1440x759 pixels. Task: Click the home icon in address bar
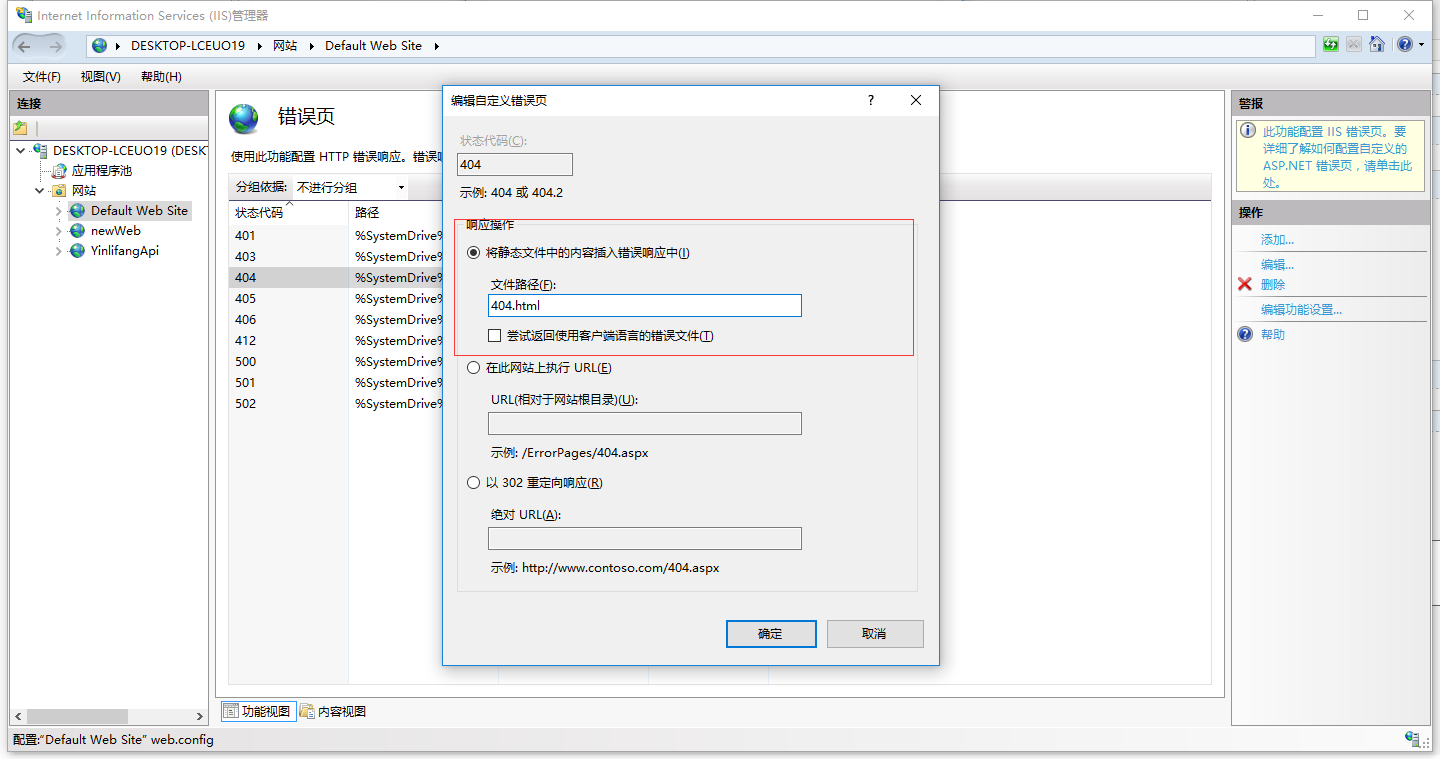pyautogui.click(x=1377, y=45)
